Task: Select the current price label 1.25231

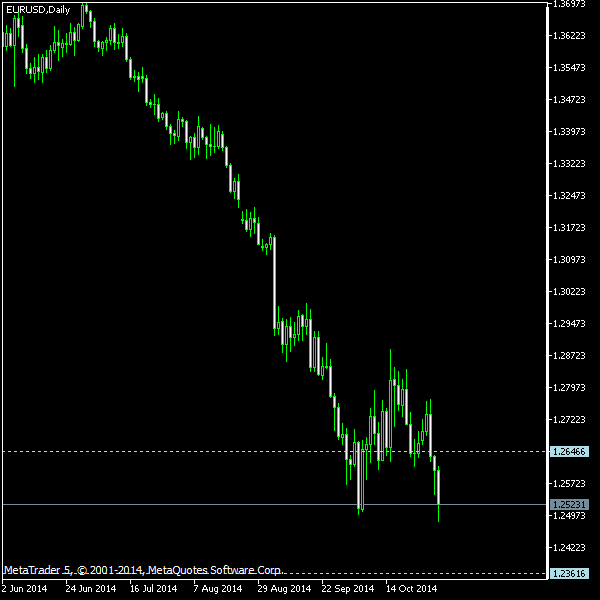Action: tap(569, 504)
